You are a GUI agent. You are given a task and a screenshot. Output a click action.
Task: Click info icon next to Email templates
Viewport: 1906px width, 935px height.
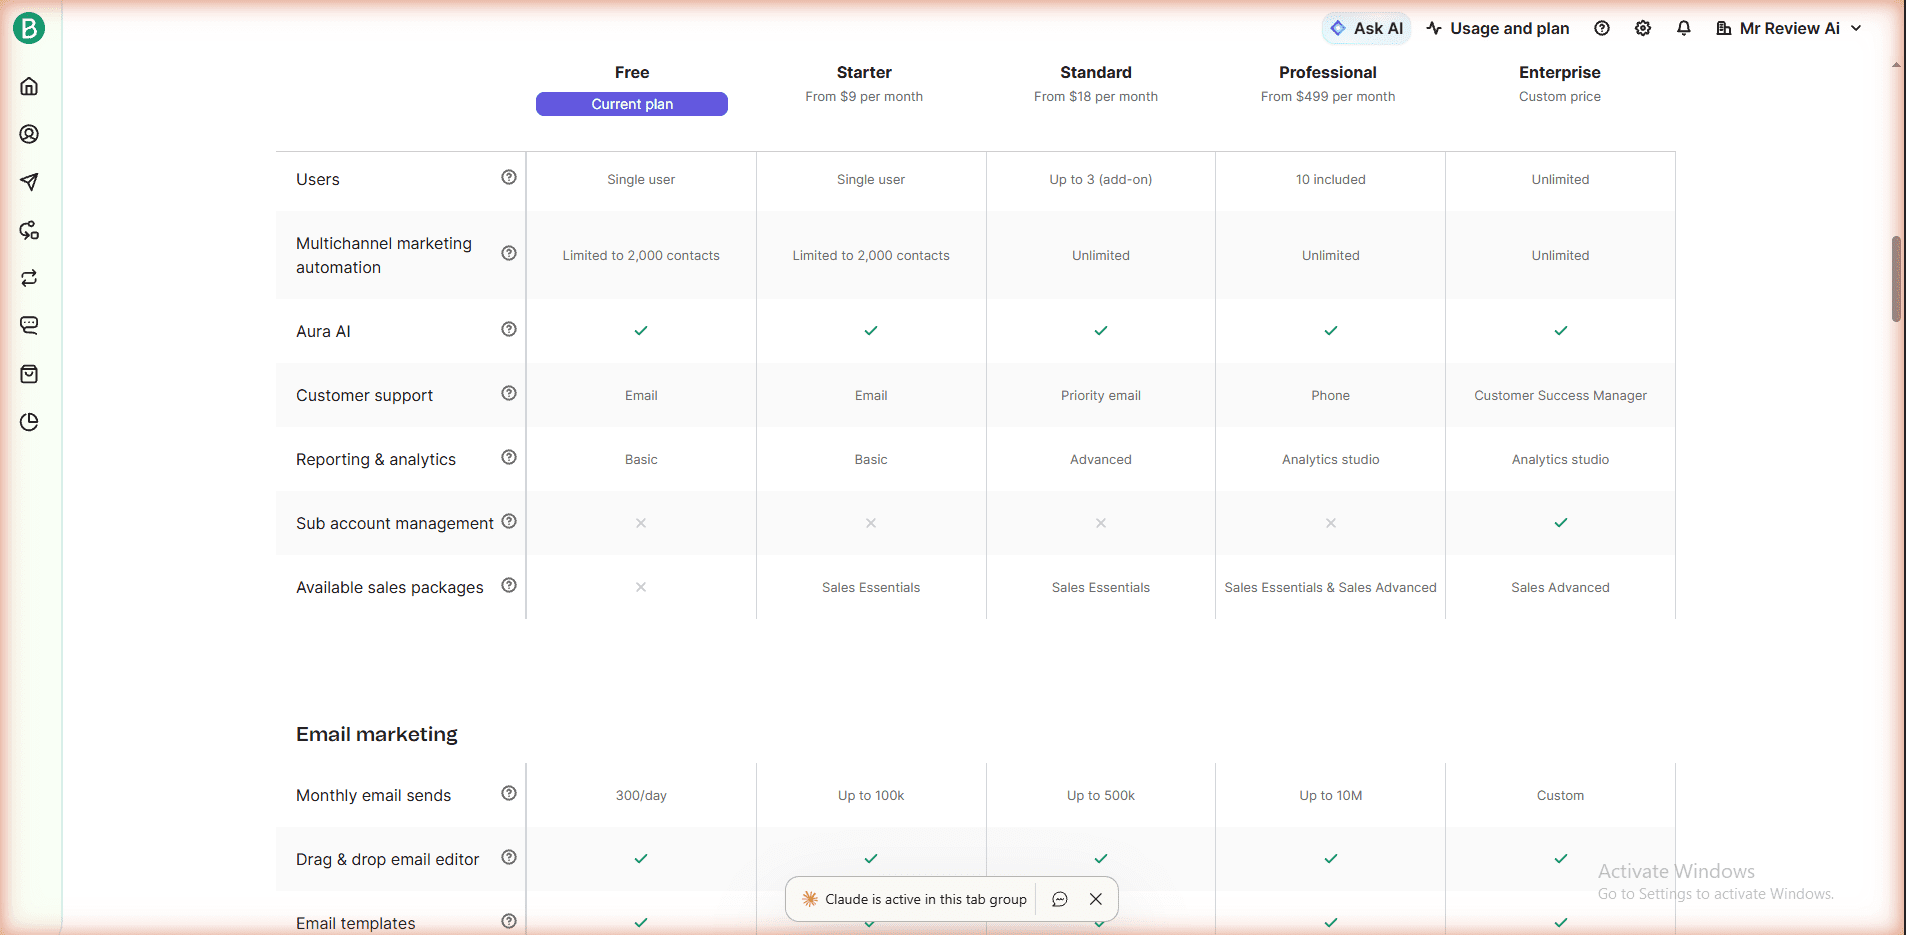tap(509, 921)
